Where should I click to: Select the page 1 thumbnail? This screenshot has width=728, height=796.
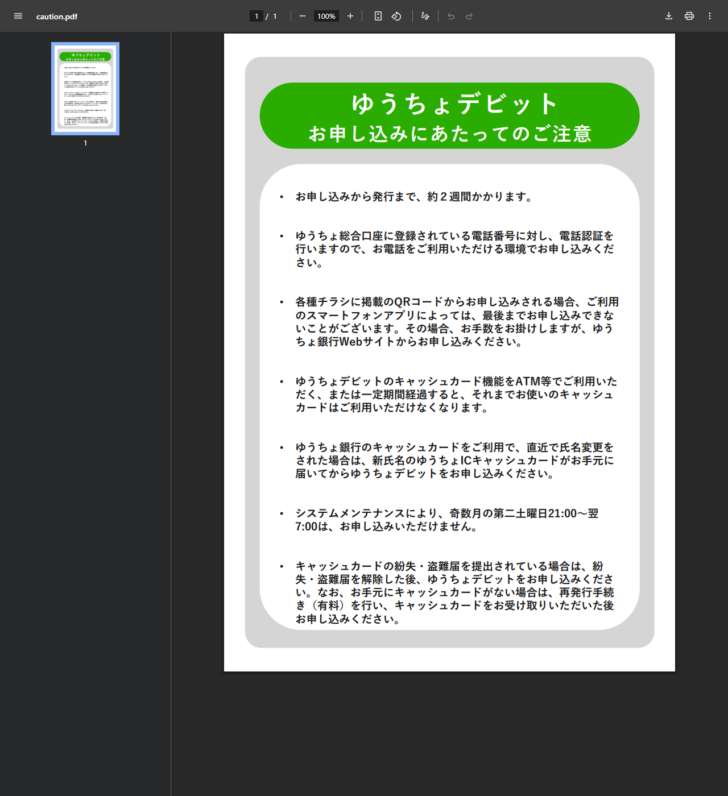[x=85, y=88]
